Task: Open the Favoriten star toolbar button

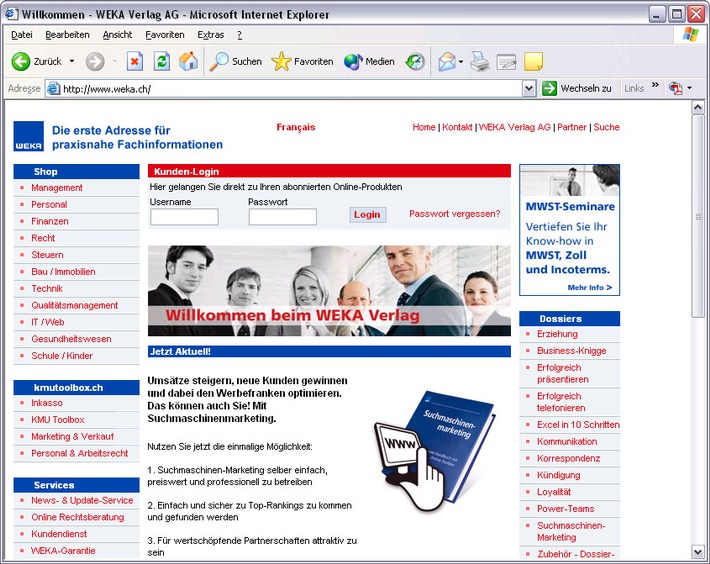Action: pos(302,62)
